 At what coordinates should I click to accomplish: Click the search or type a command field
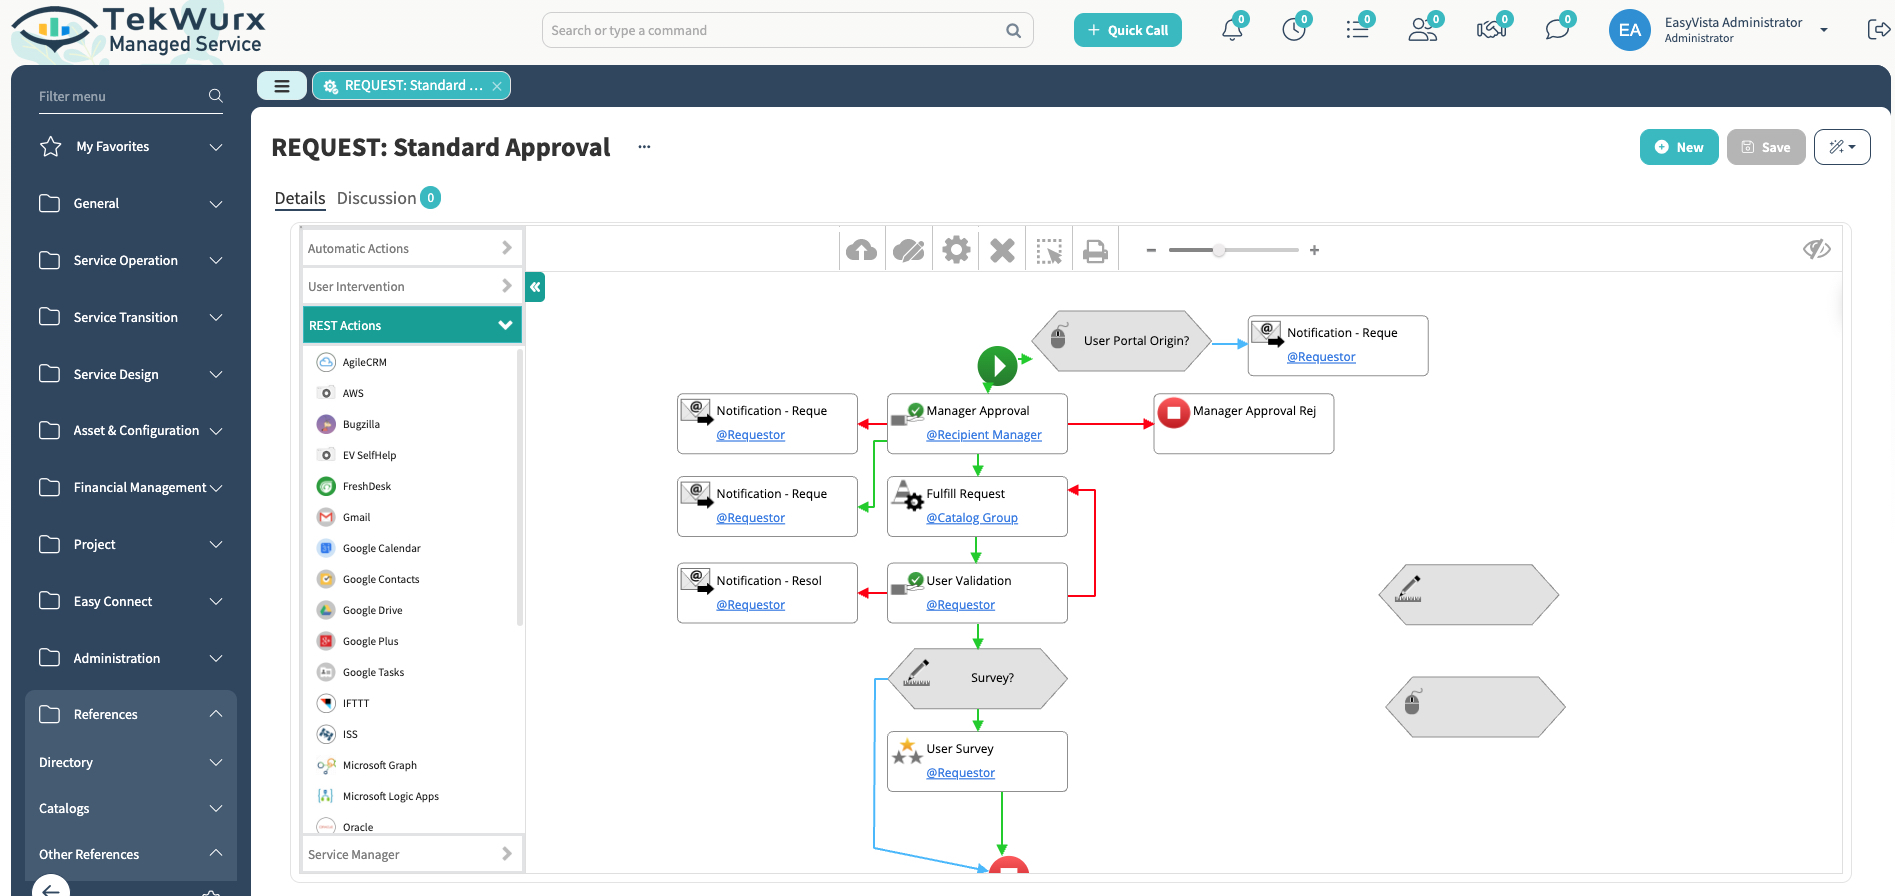click(775, 30)
